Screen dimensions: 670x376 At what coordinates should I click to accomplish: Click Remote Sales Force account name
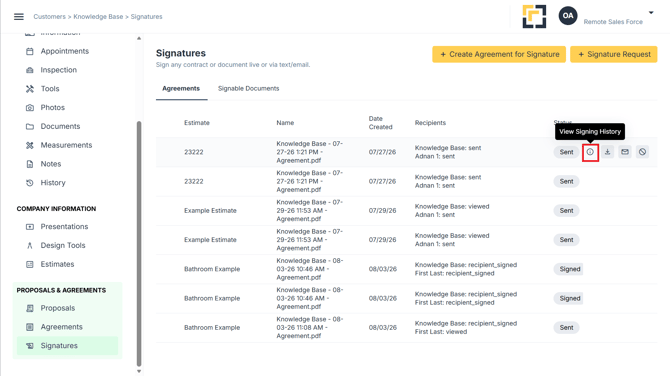pos(613,22)
